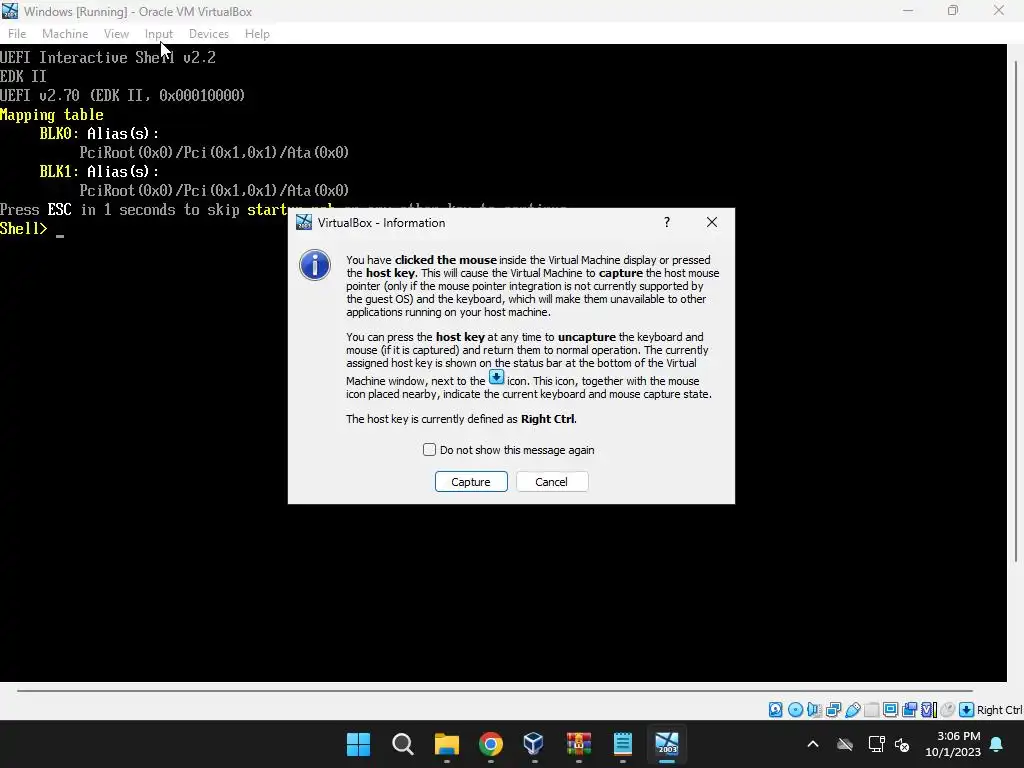
Task: Open the Windows Start menu
Action: (359, 744)
